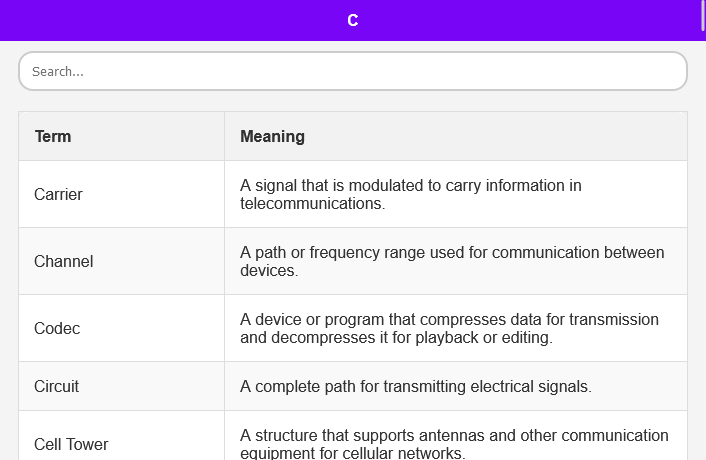The image size is (706, 460).
Task: Click the word 'devices' in Channel's meaning
Action: point(267,270)
